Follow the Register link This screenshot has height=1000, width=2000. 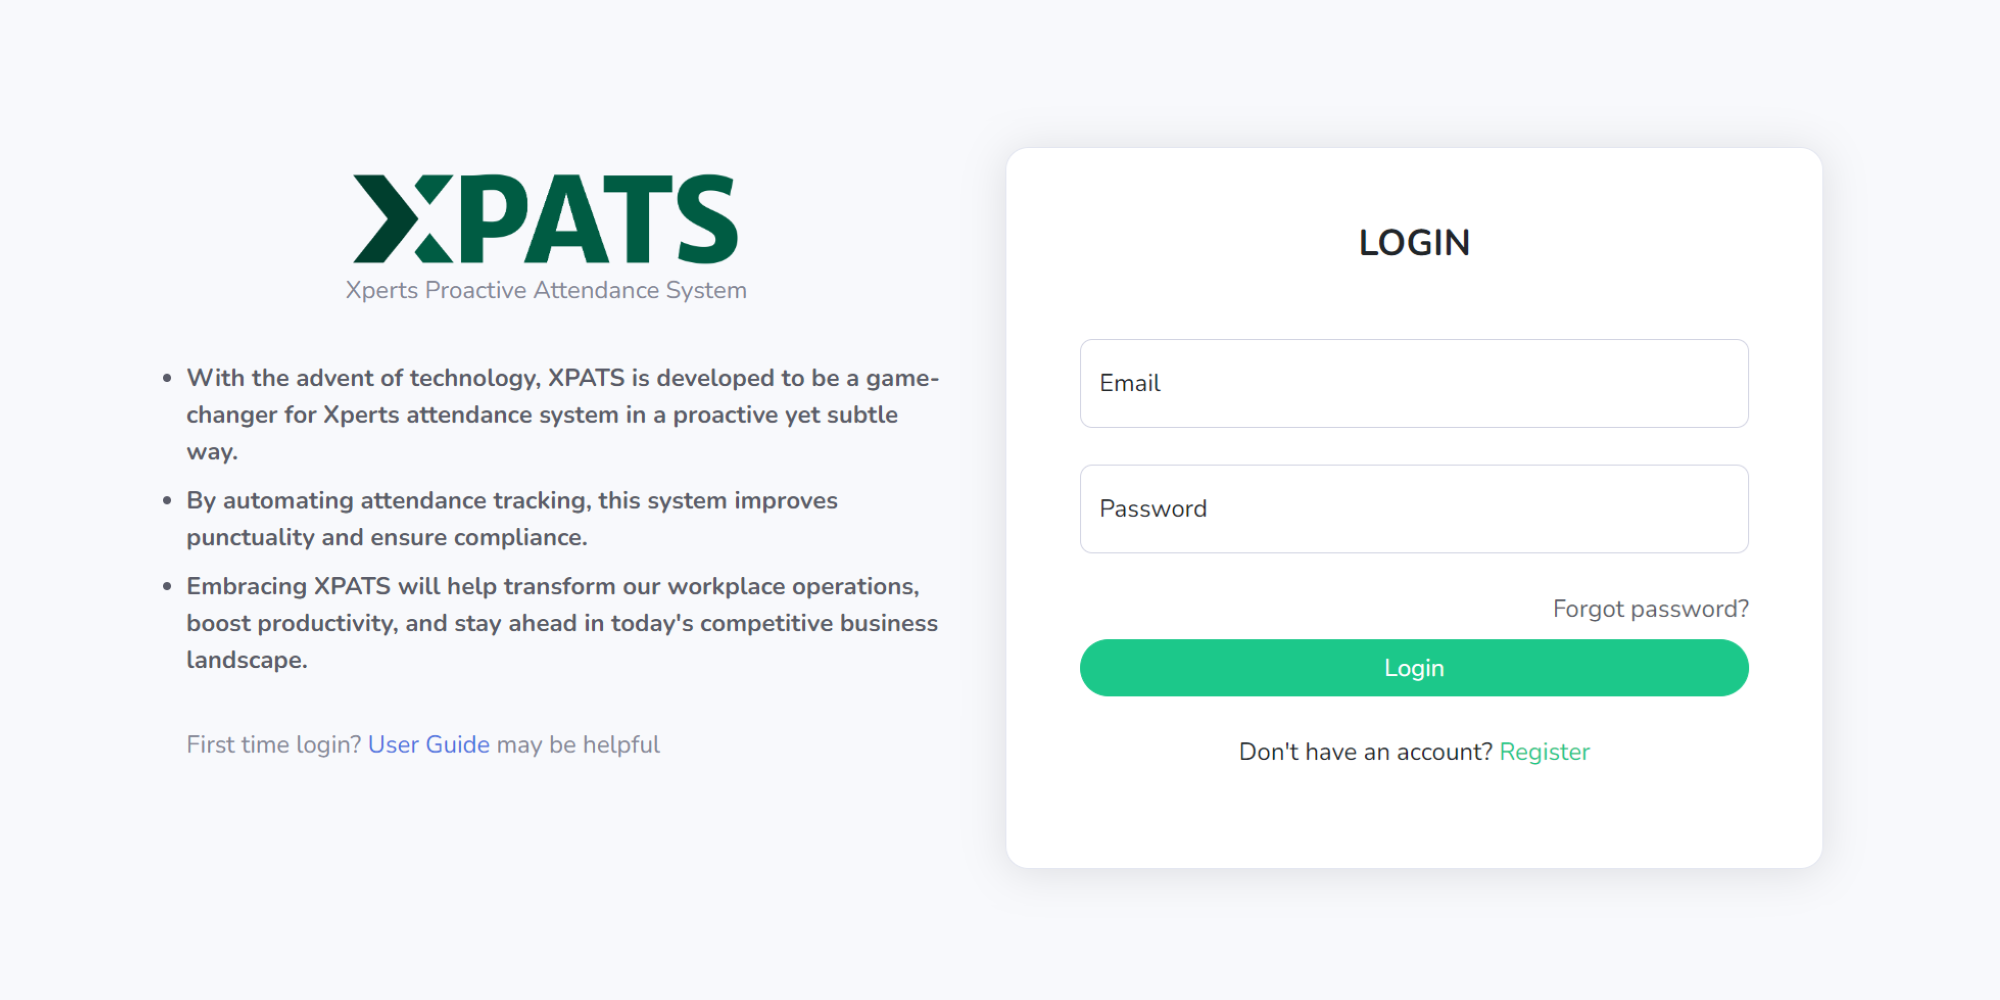[x=1544, y=752]
